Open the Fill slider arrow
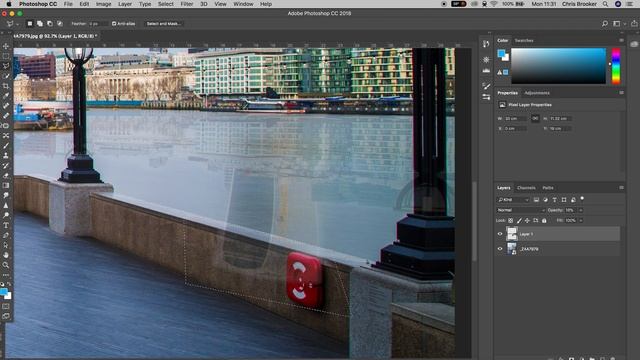Screen dimensions: 640x360 pyautogui.click(x=580, y=220)
